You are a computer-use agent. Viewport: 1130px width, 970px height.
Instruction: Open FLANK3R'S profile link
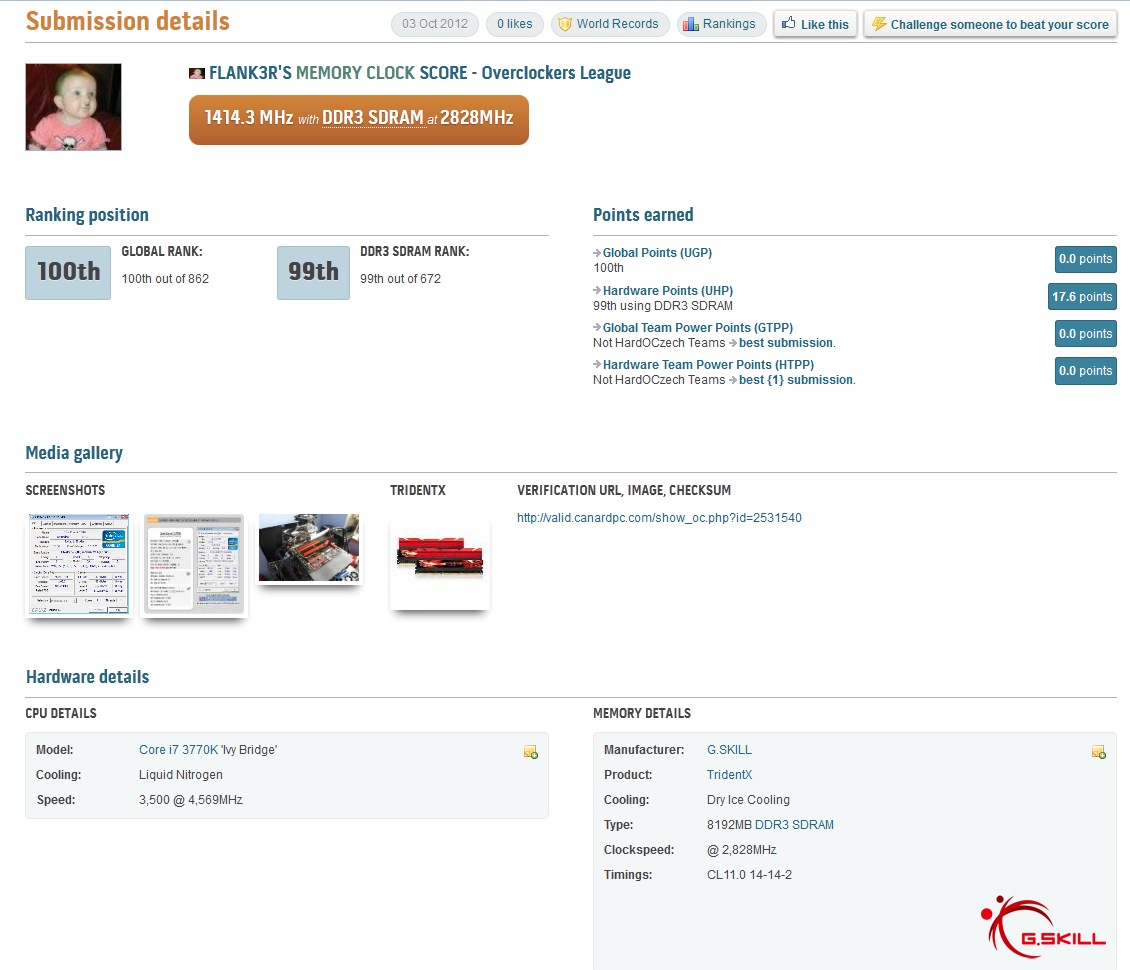(x=250, y=73)
